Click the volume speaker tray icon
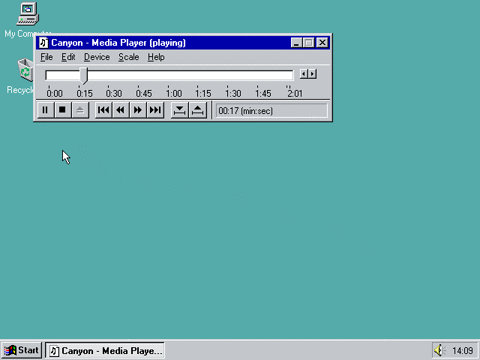Viewport: 480px width, 360px height. [x=439, y=350]
